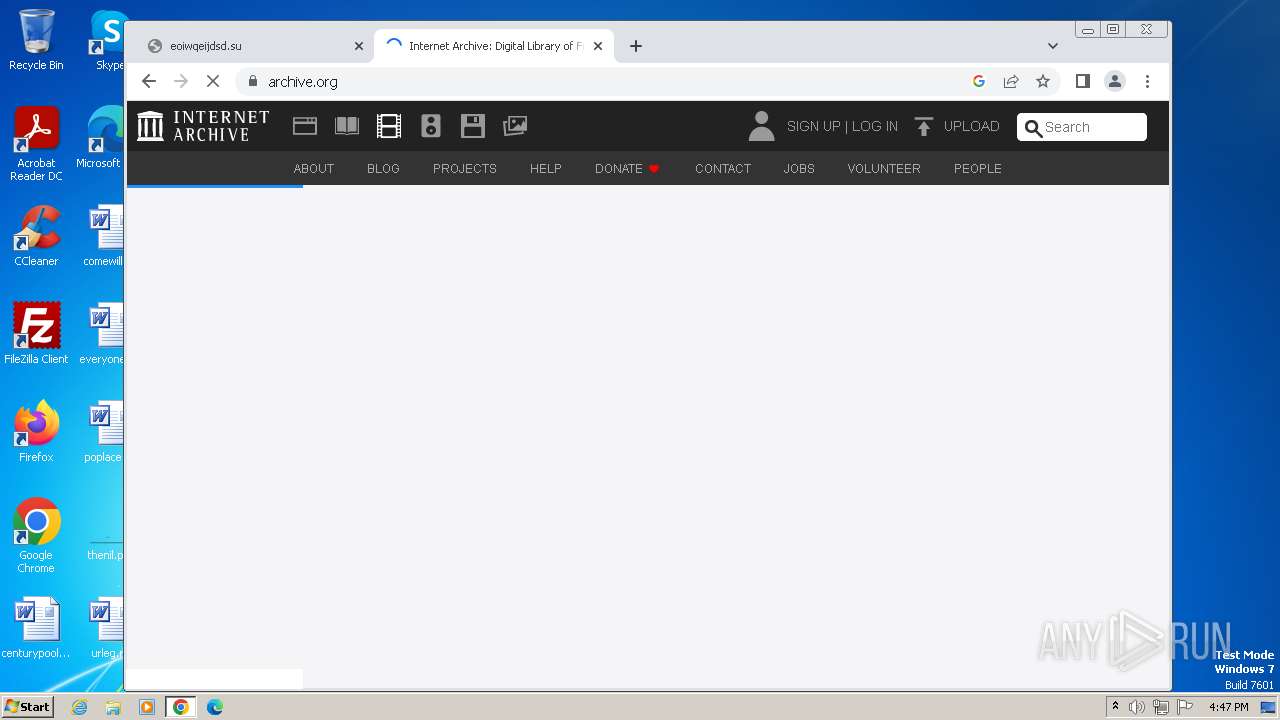The width and height of the screenshot is (1280, 720).
Task: Open the CONTACT link
Action: coord(723,169)
